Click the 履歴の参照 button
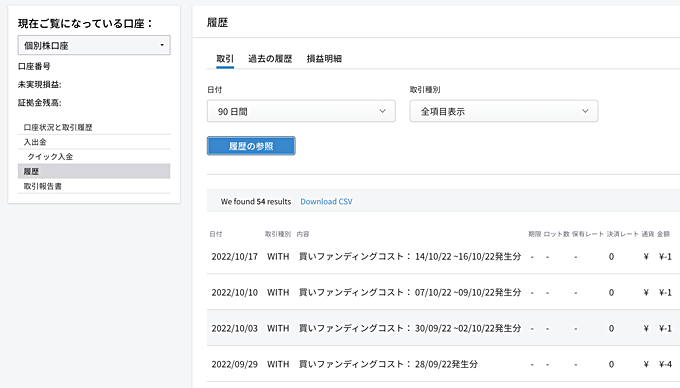Viewport: 680px width, 388px height. 251,146
